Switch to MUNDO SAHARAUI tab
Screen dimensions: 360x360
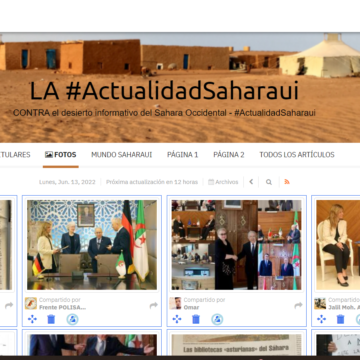tap(122, 155)
